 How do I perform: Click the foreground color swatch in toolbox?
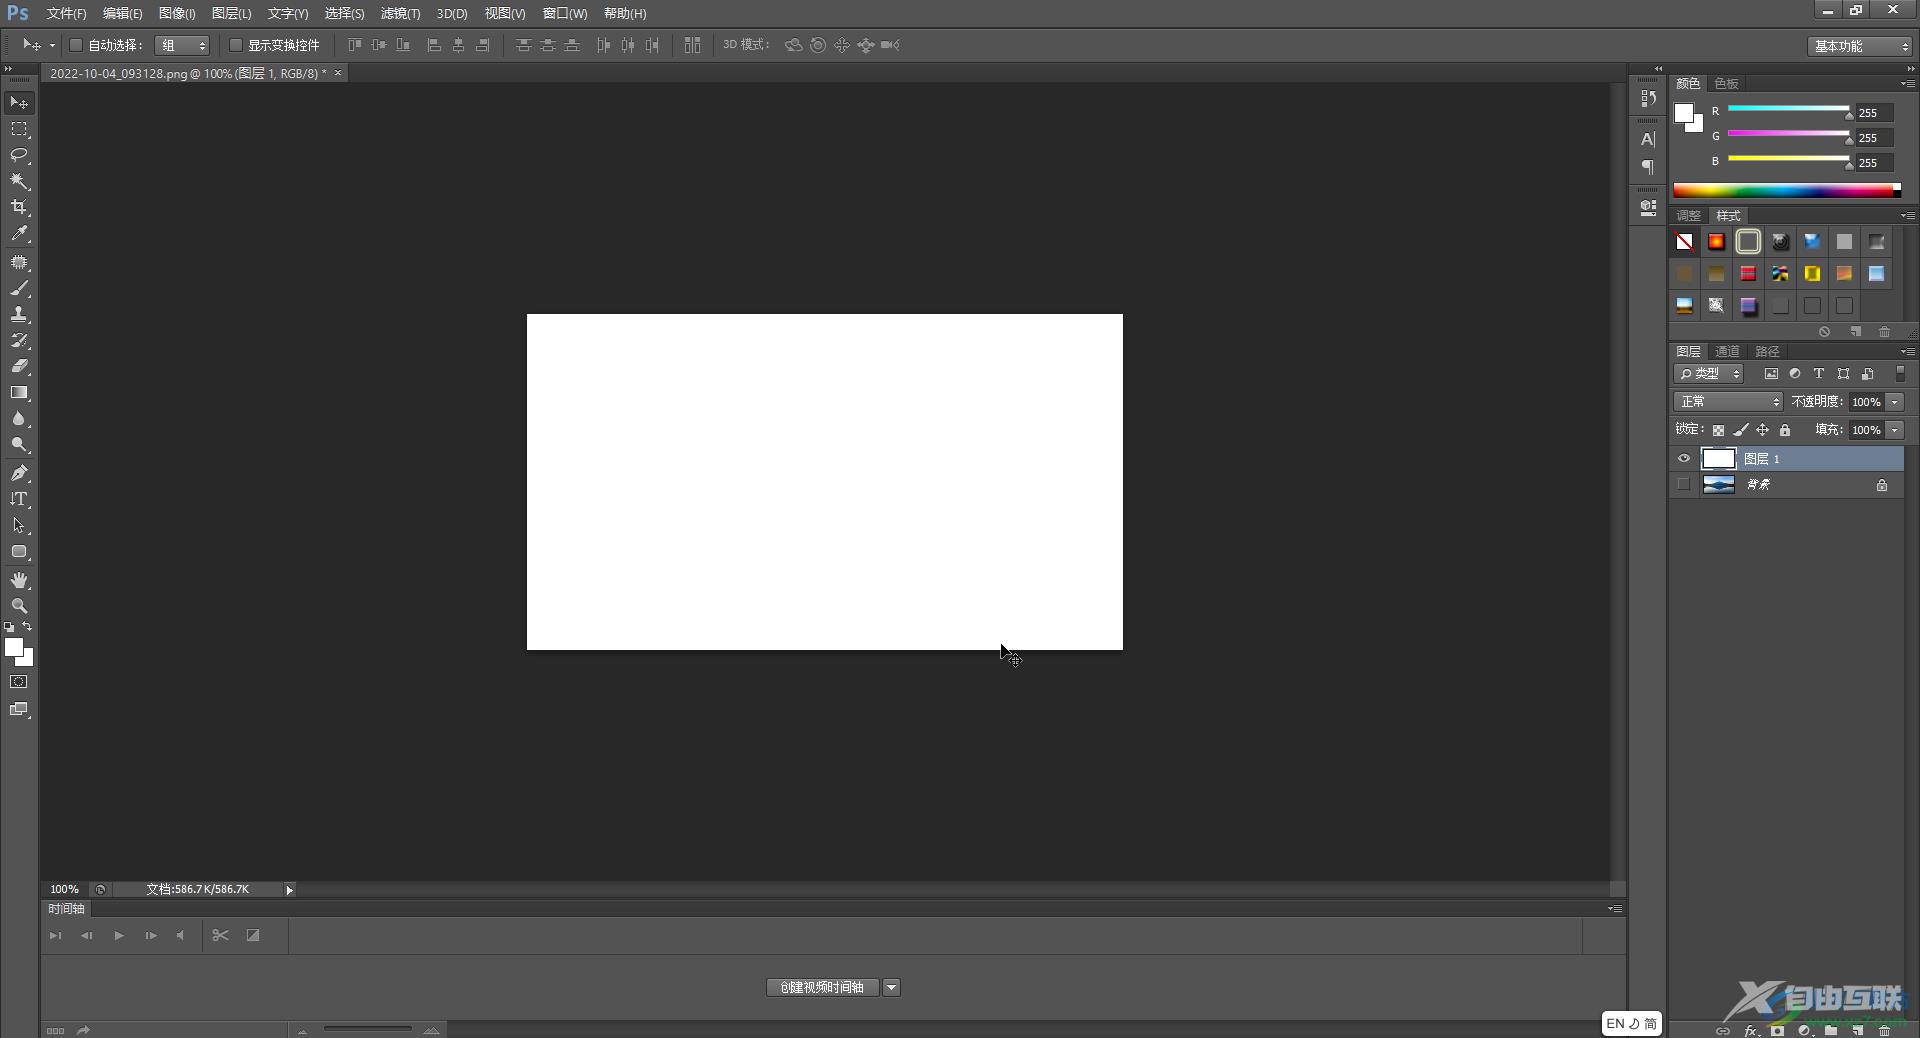point(13,647)
